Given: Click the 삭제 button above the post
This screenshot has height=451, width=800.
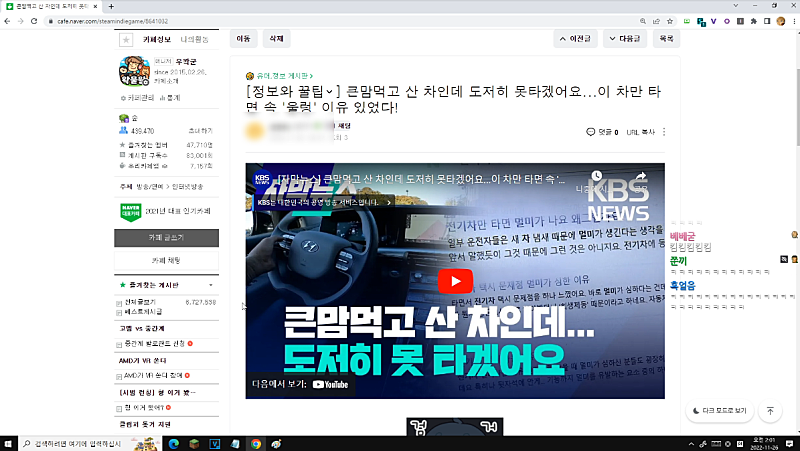Looking at the screenshot, I should point(277,39).
